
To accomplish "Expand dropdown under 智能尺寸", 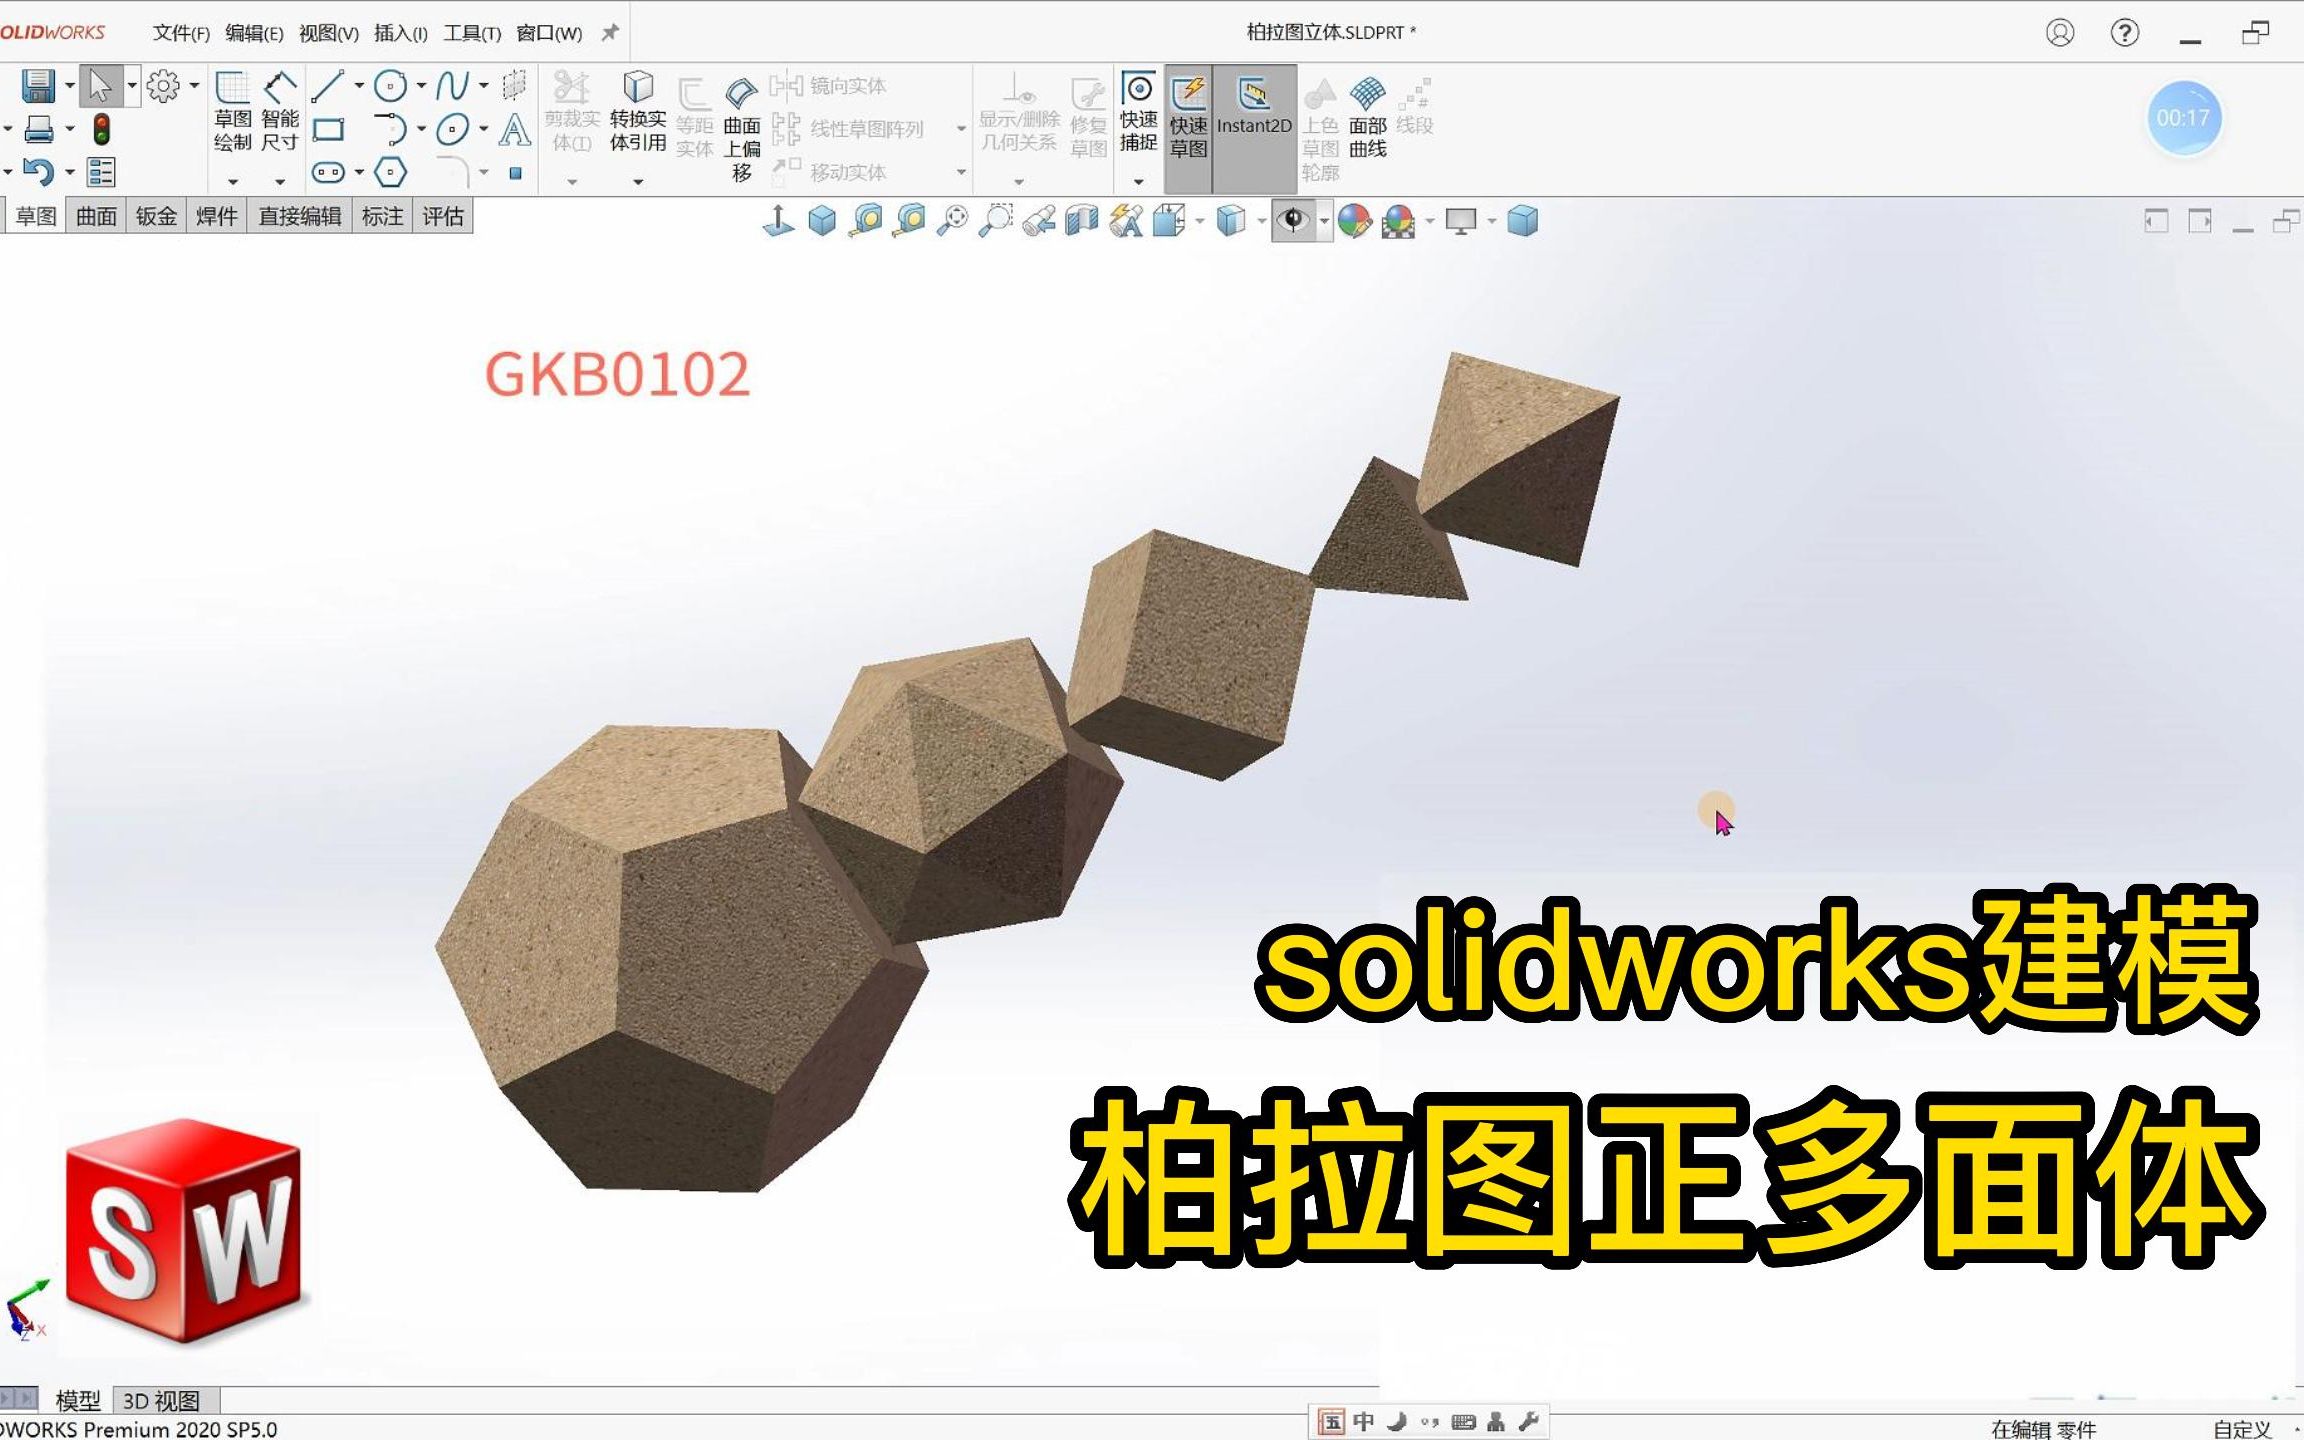I will click(280, 182).
